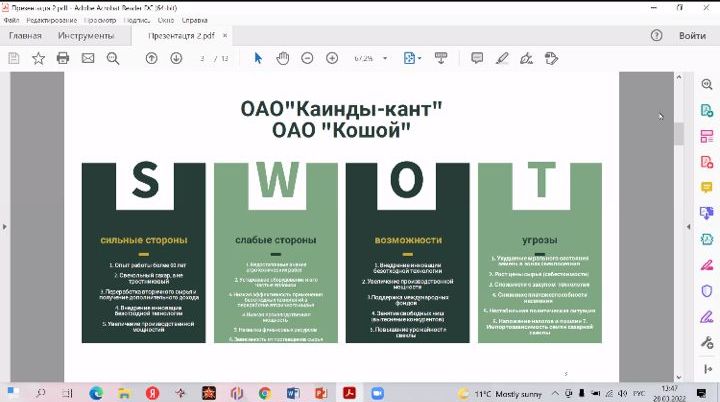Select the Презентация 2.pdf tab
Image resolution: width=720 pixels, height=402 pixels.
pyautogui.click(x=181, y=35)
